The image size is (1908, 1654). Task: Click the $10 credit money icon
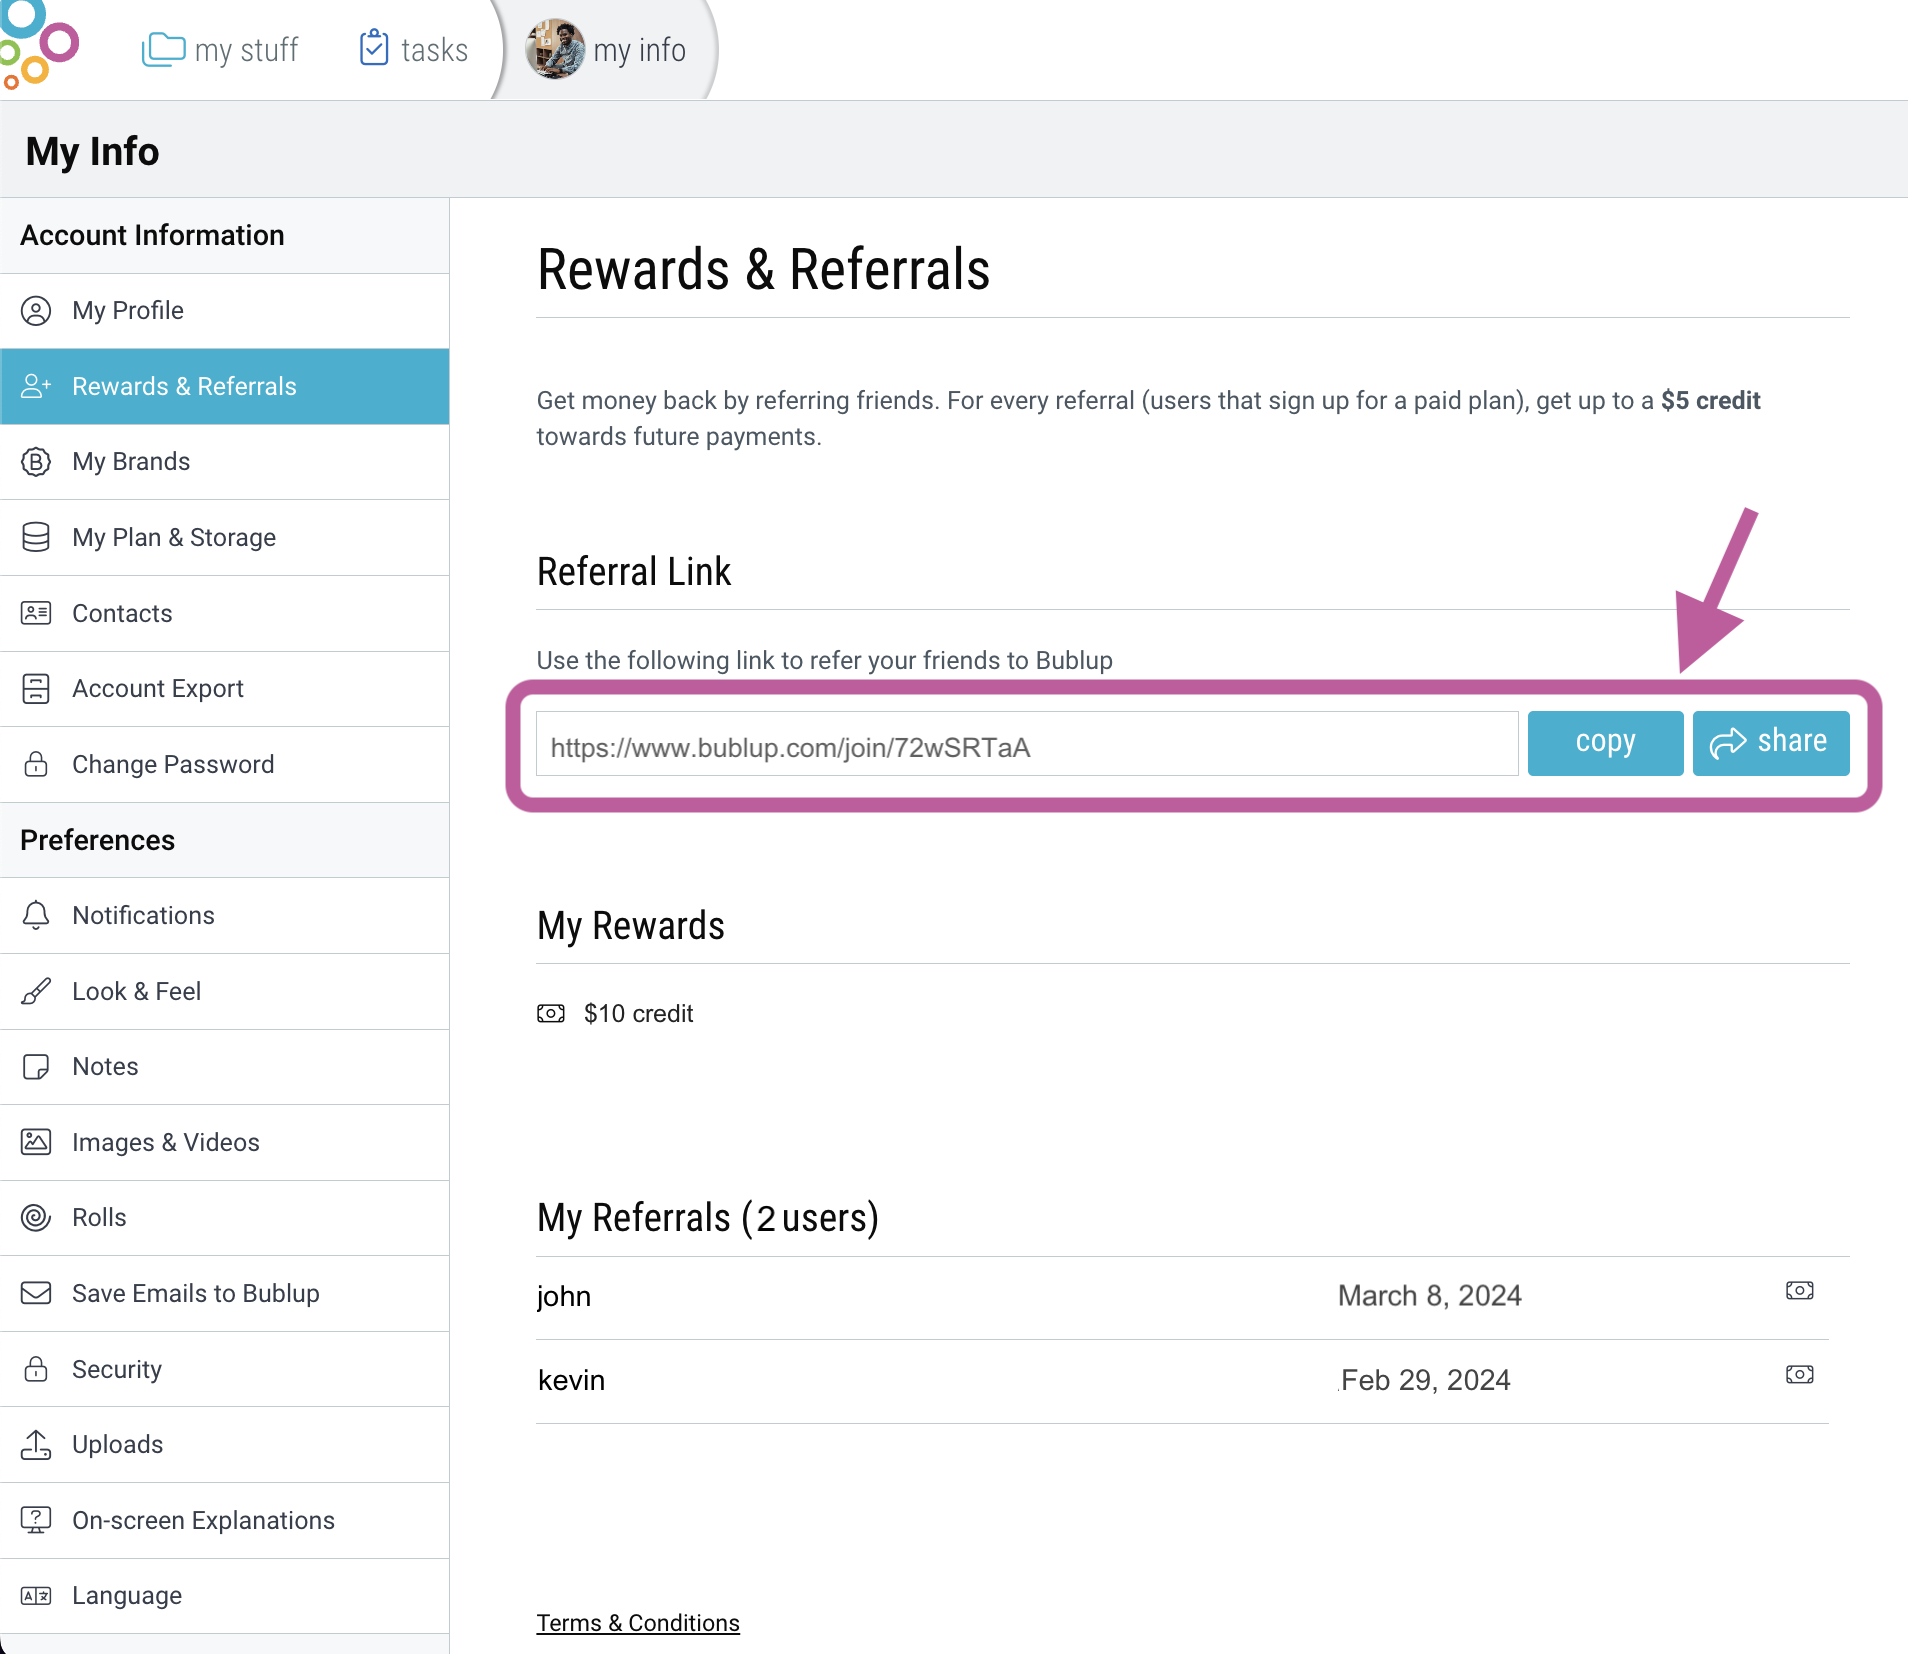click(551, 1014)
